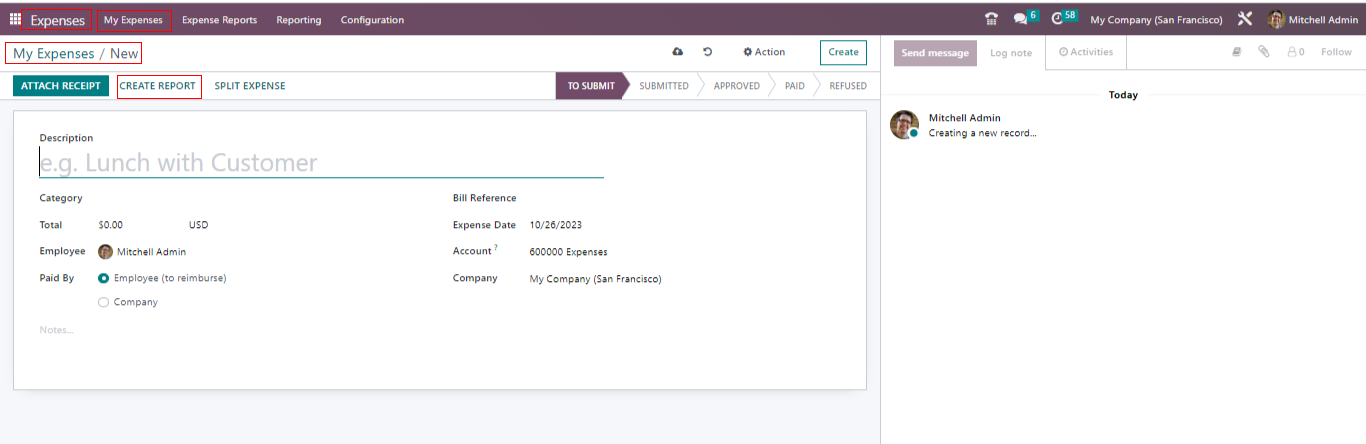1366x444 pixels.
Task: Switch to the Log note tab
Action: (1011, 53)
